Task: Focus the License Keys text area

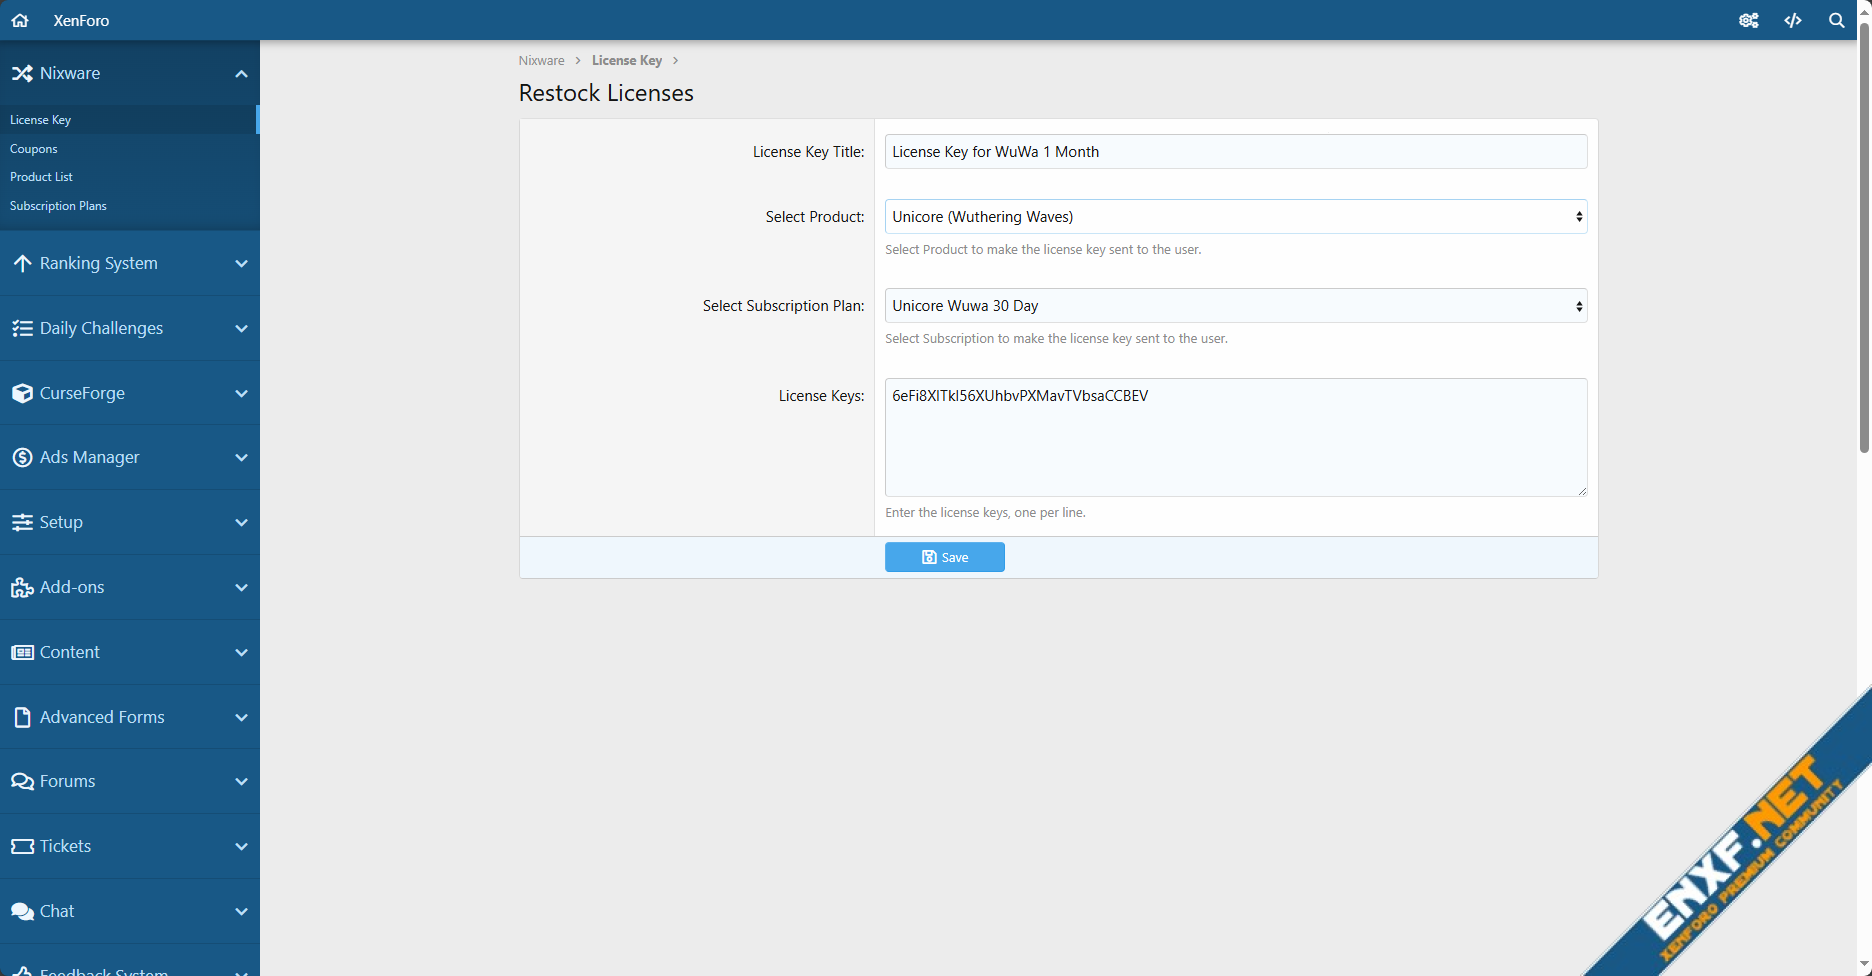Action: coord(1236,437)
